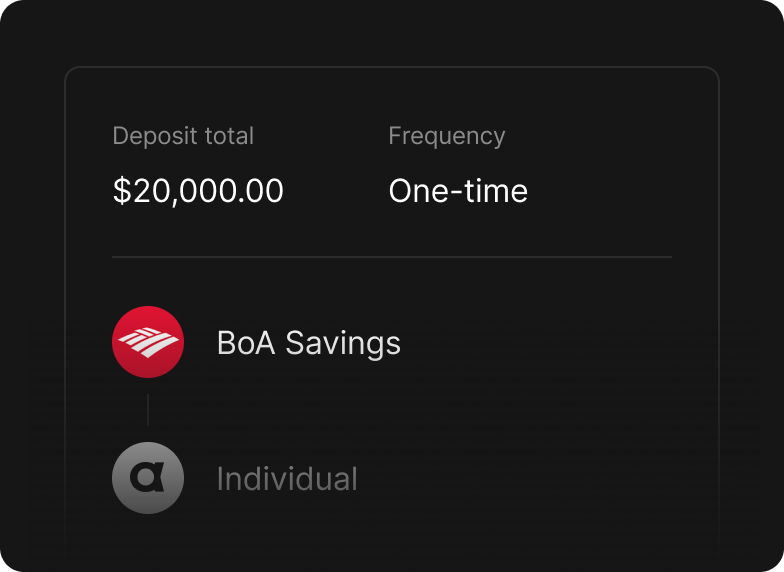Click the horizontal divider below the totals

(x=392, y=257)
